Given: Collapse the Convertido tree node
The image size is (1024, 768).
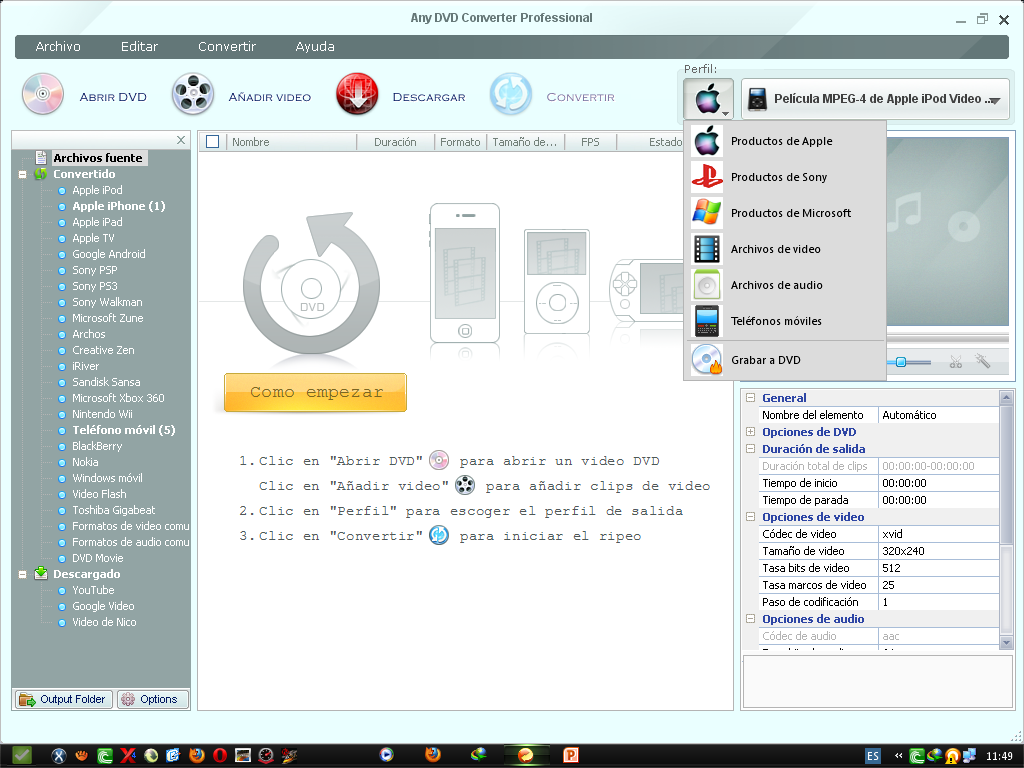Looking at the screenshot, I should (x=23, y=174).
